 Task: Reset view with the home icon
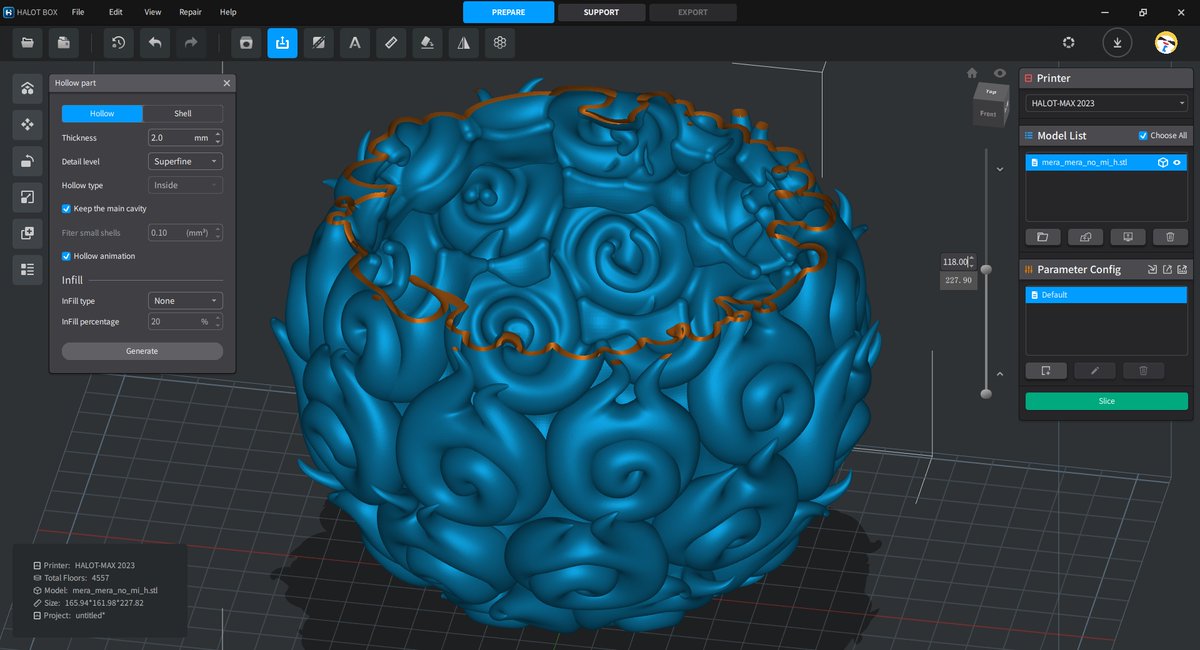click(971, 73)
